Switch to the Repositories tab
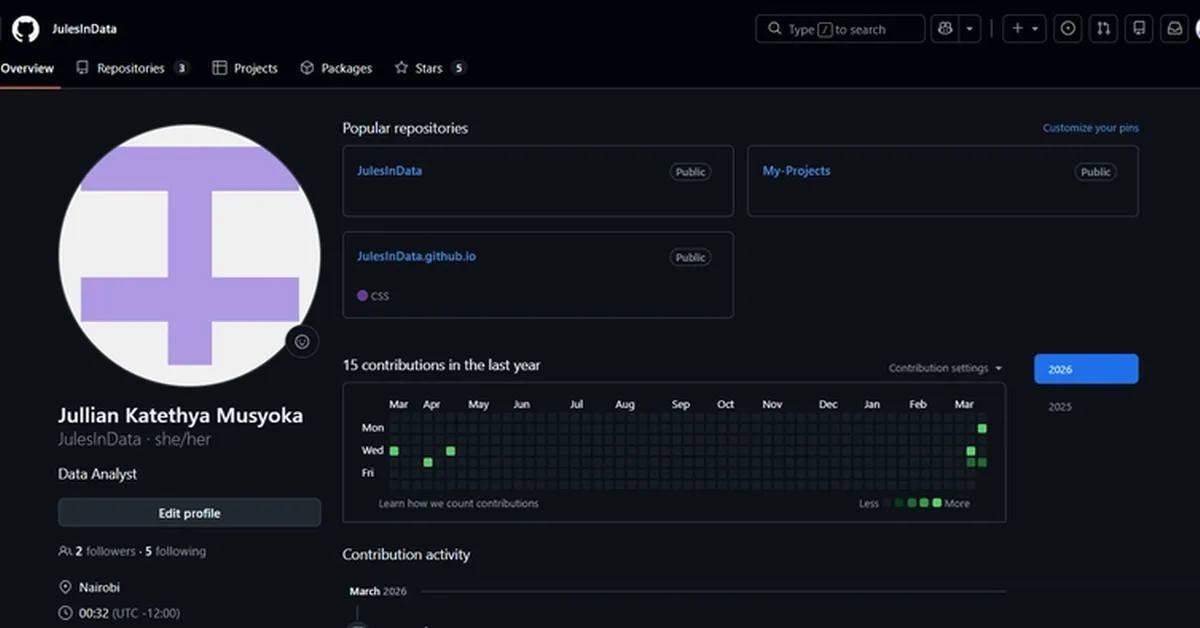 pos(131,68)
